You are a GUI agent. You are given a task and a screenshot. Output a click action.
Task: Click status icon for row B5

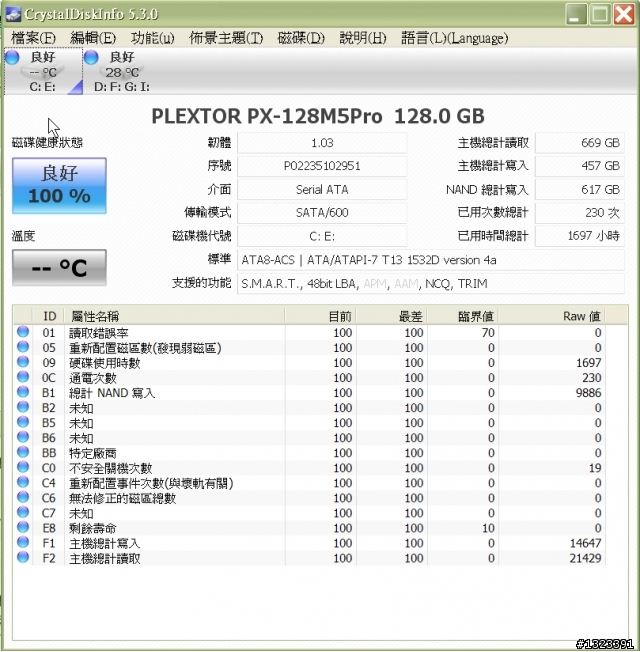coord(23,422)
